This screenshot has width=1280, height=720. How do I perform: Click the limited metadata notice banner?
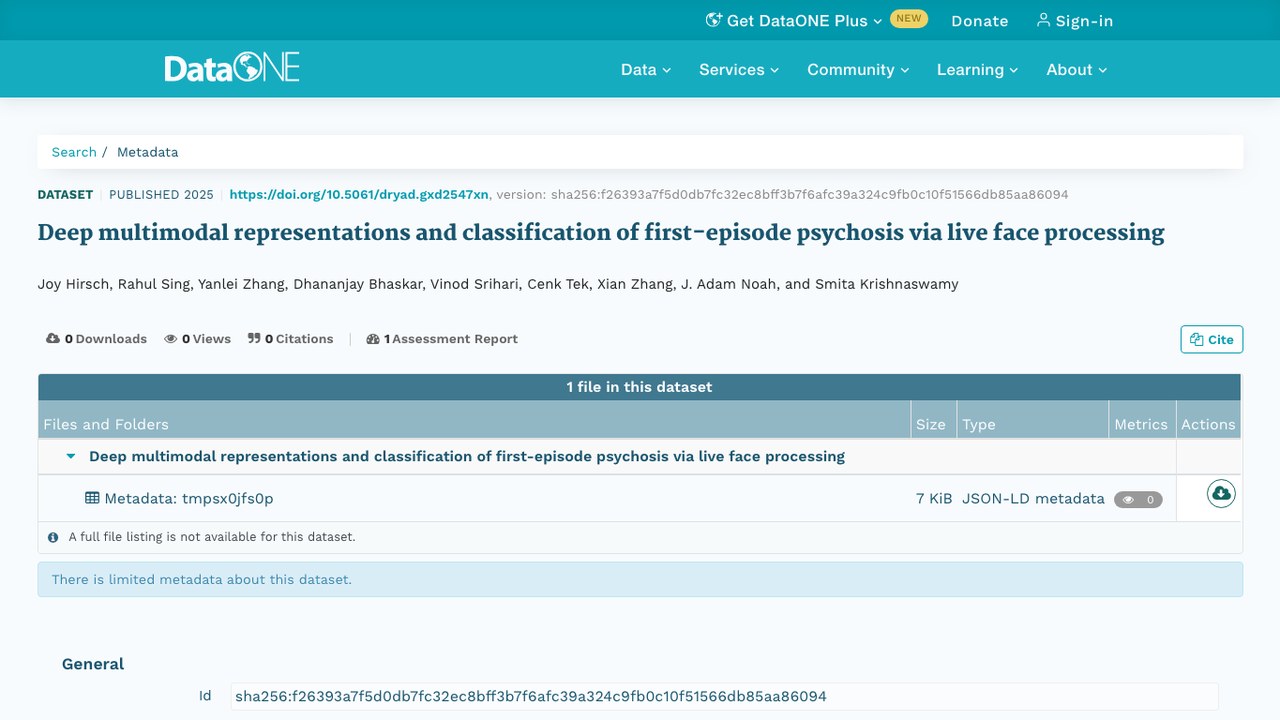click(640, 579)
